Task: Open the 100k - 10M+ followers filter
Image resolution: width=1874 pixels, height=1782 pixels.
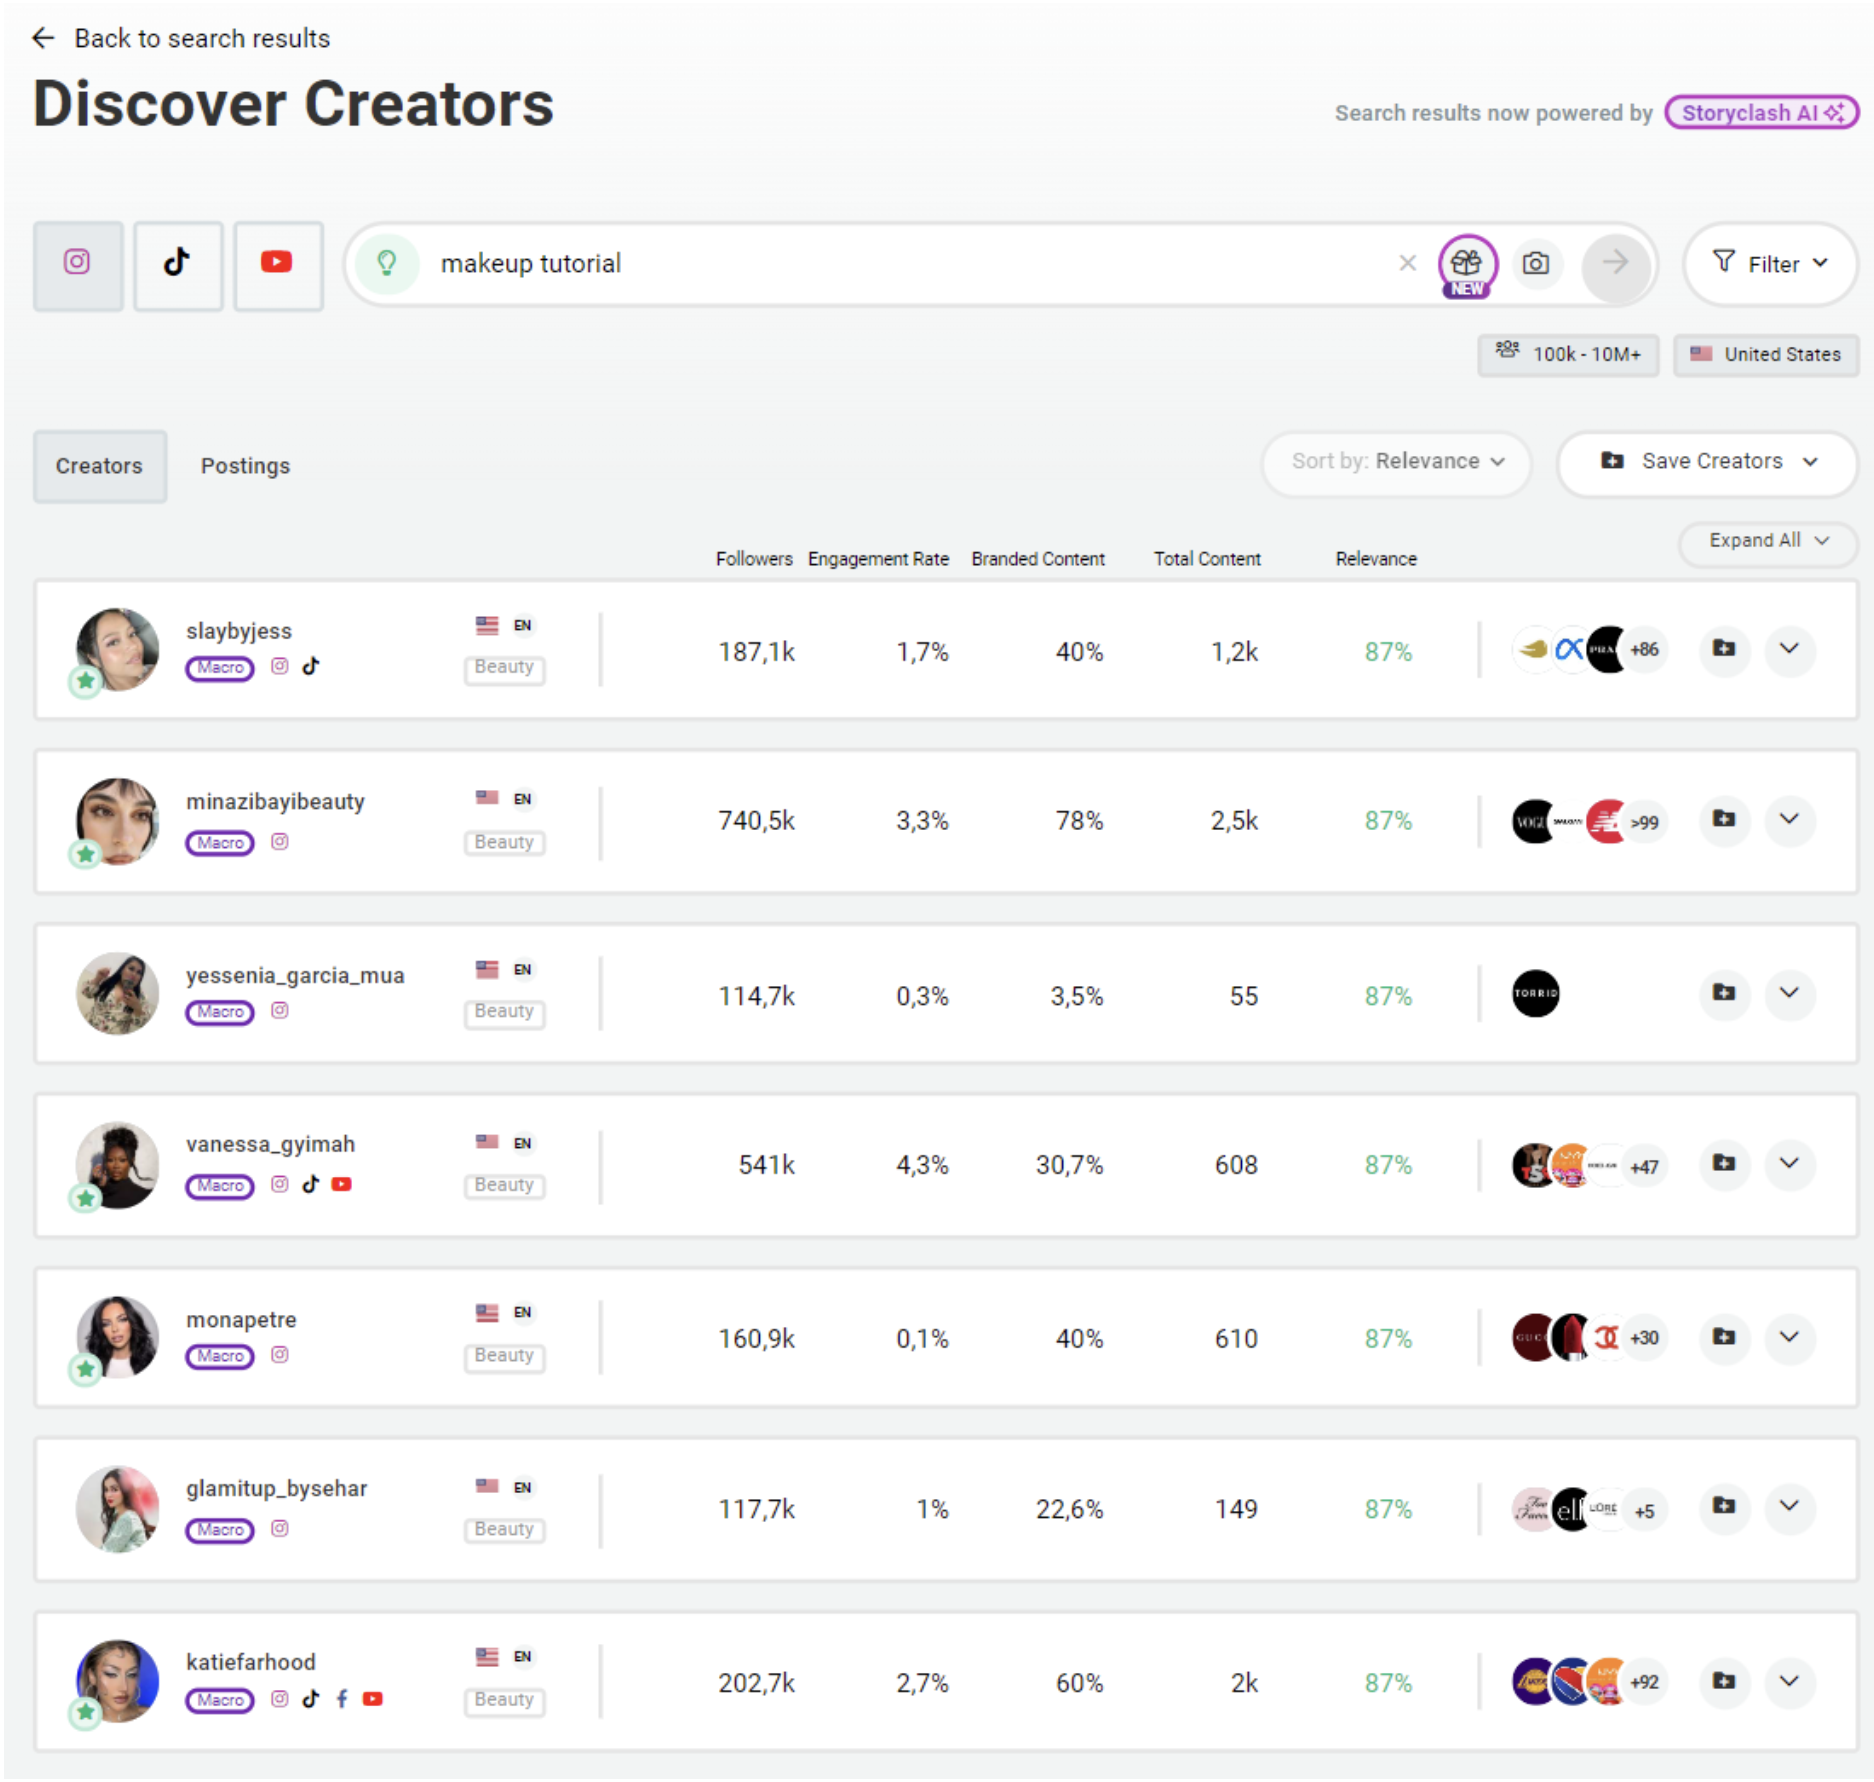Action: point(1568,354)
